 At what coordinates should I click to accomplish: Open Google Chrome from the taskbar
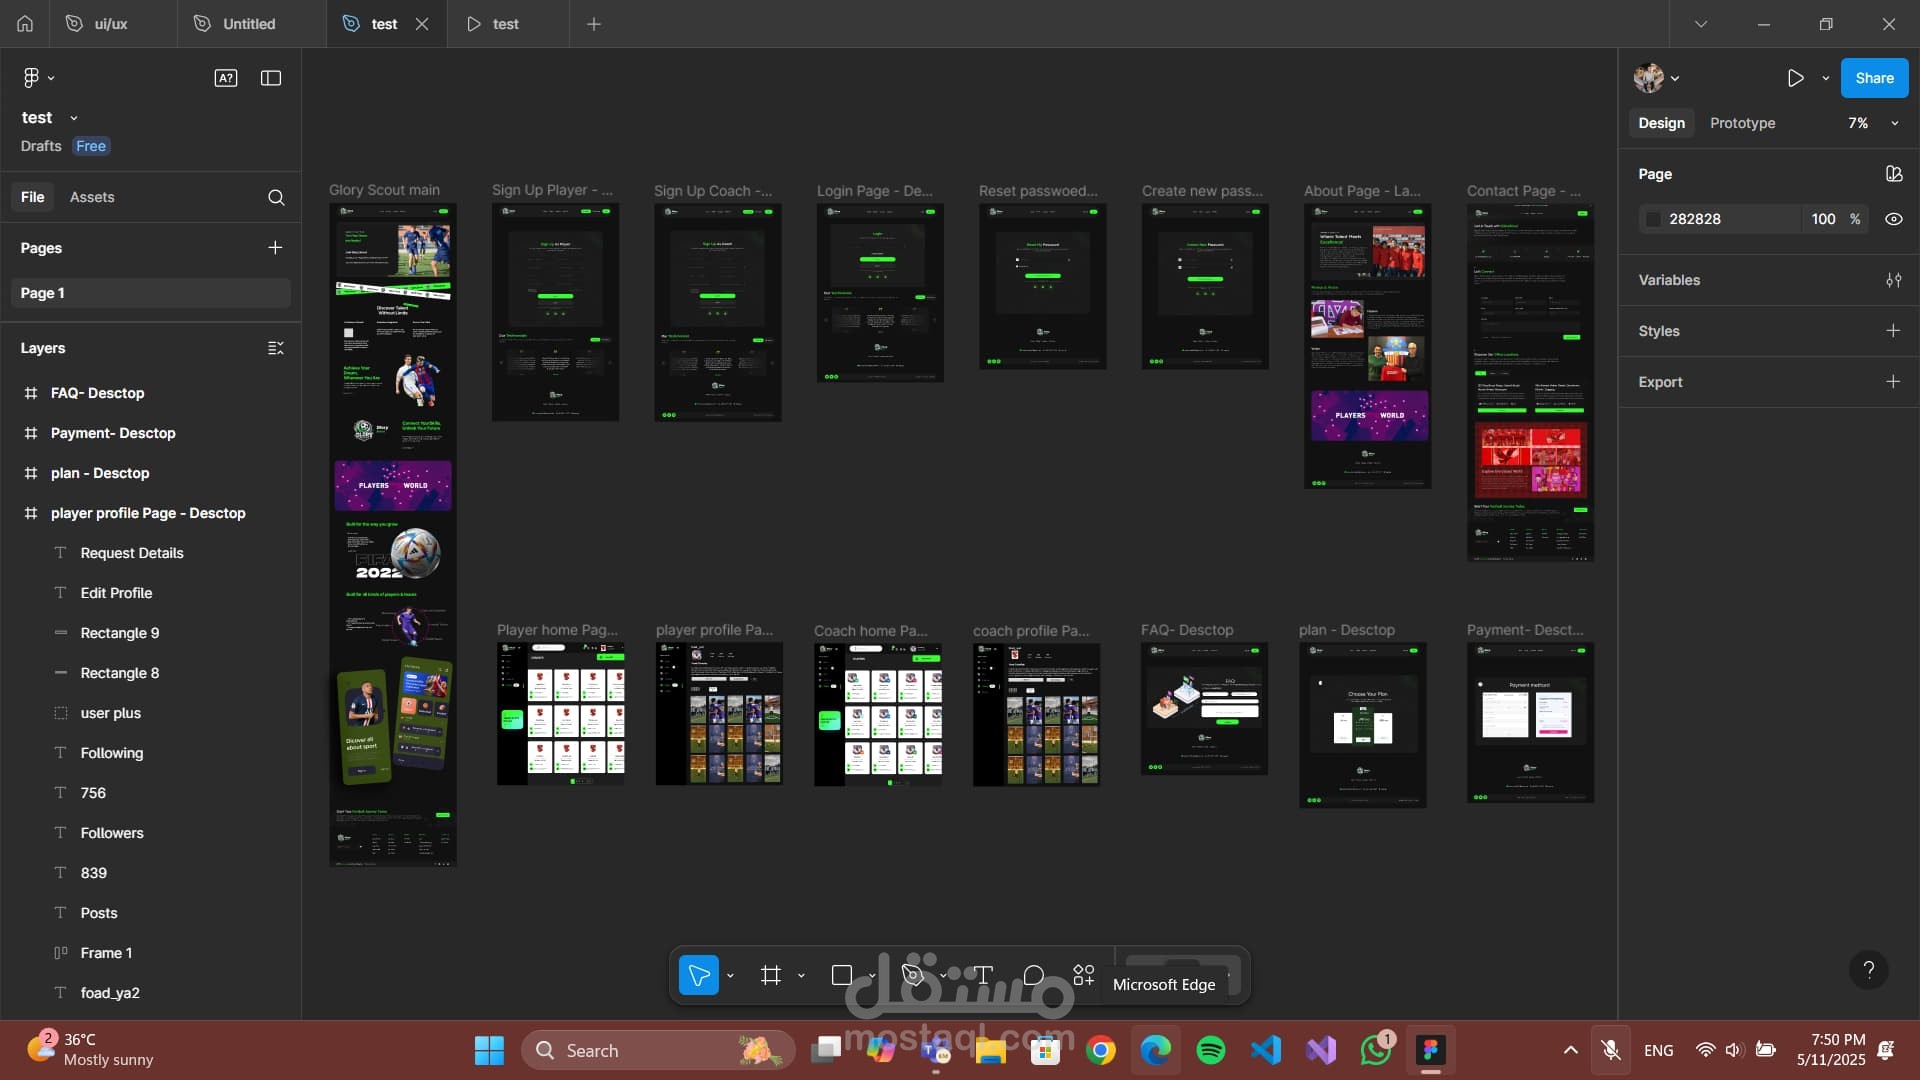pyautogui.click(x=1101, y=1050)
